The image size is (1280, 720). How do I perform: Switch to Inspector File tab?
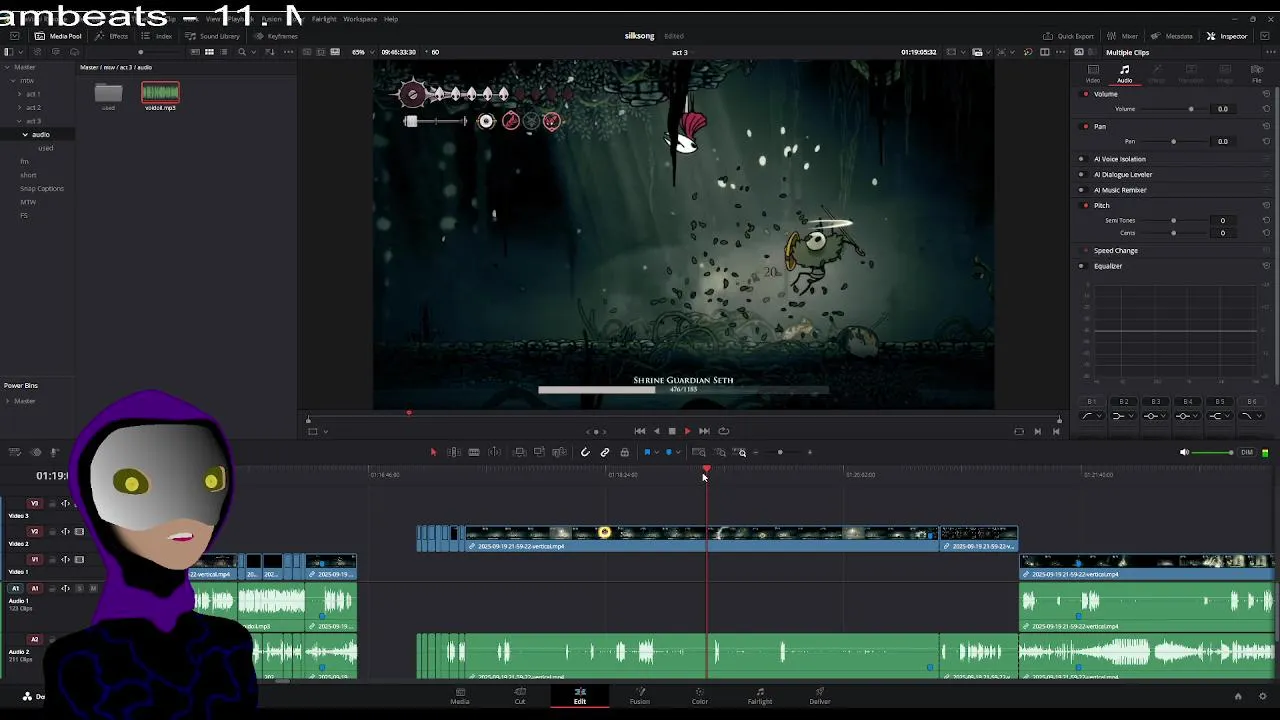tap(1257, 74)
